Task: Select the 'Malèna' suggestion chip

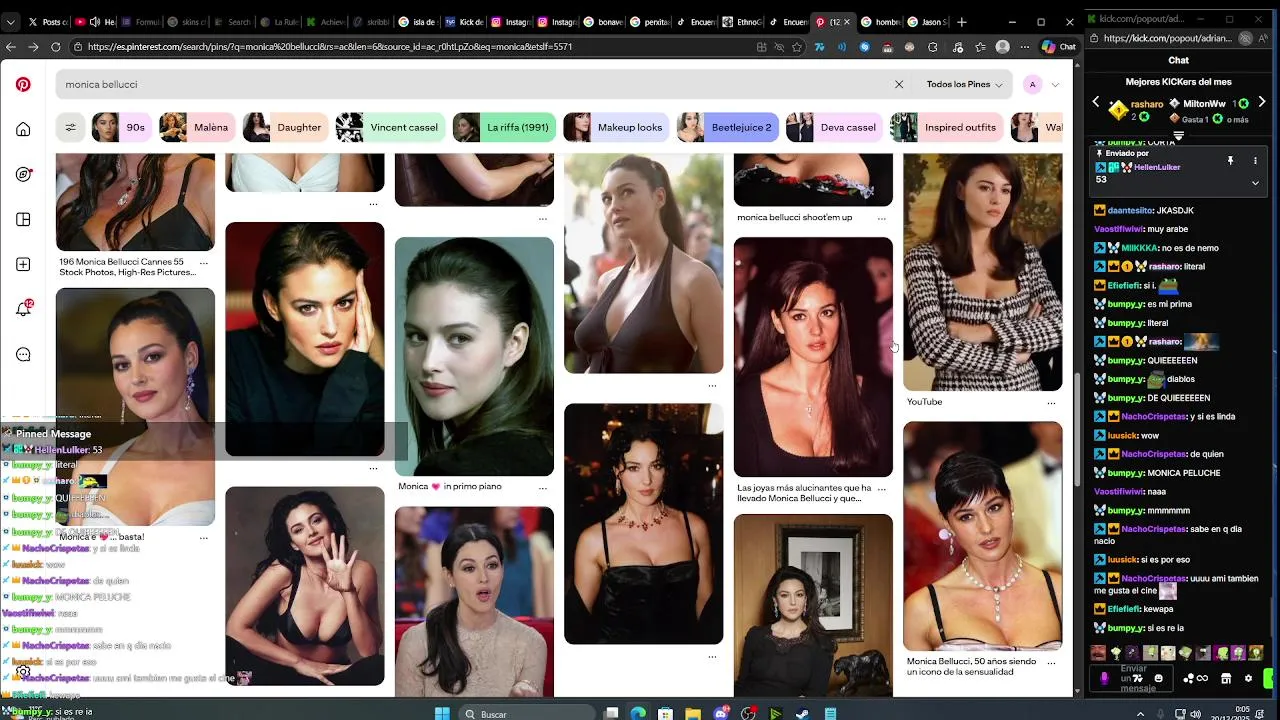Action: tap(197, 127)
